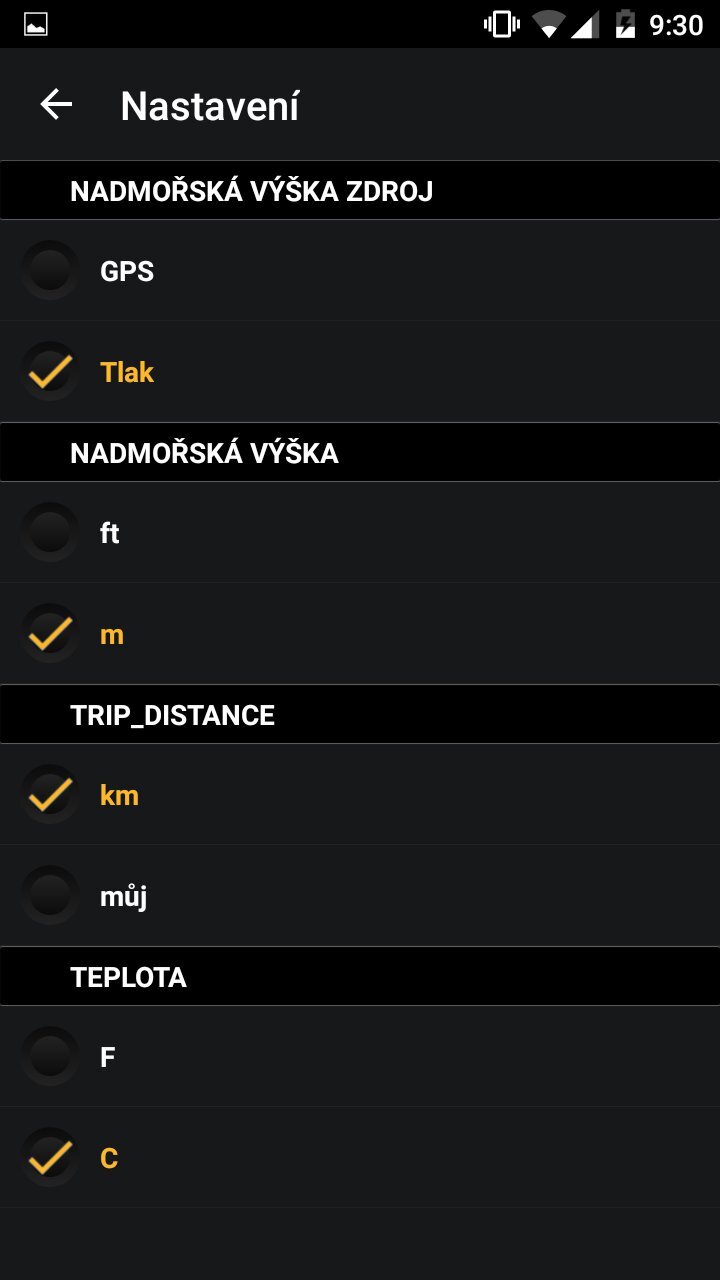Tap the battery status icon
The width and height of the screenshot is (720, 1280).
pyautogui.click(x=625, y=25)
